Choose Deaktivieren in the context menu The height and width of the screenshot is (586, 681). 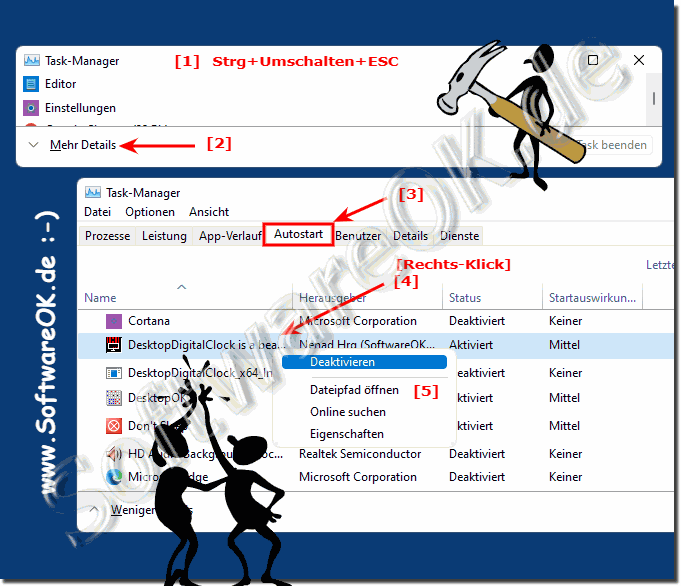click(x=364, y=362)
